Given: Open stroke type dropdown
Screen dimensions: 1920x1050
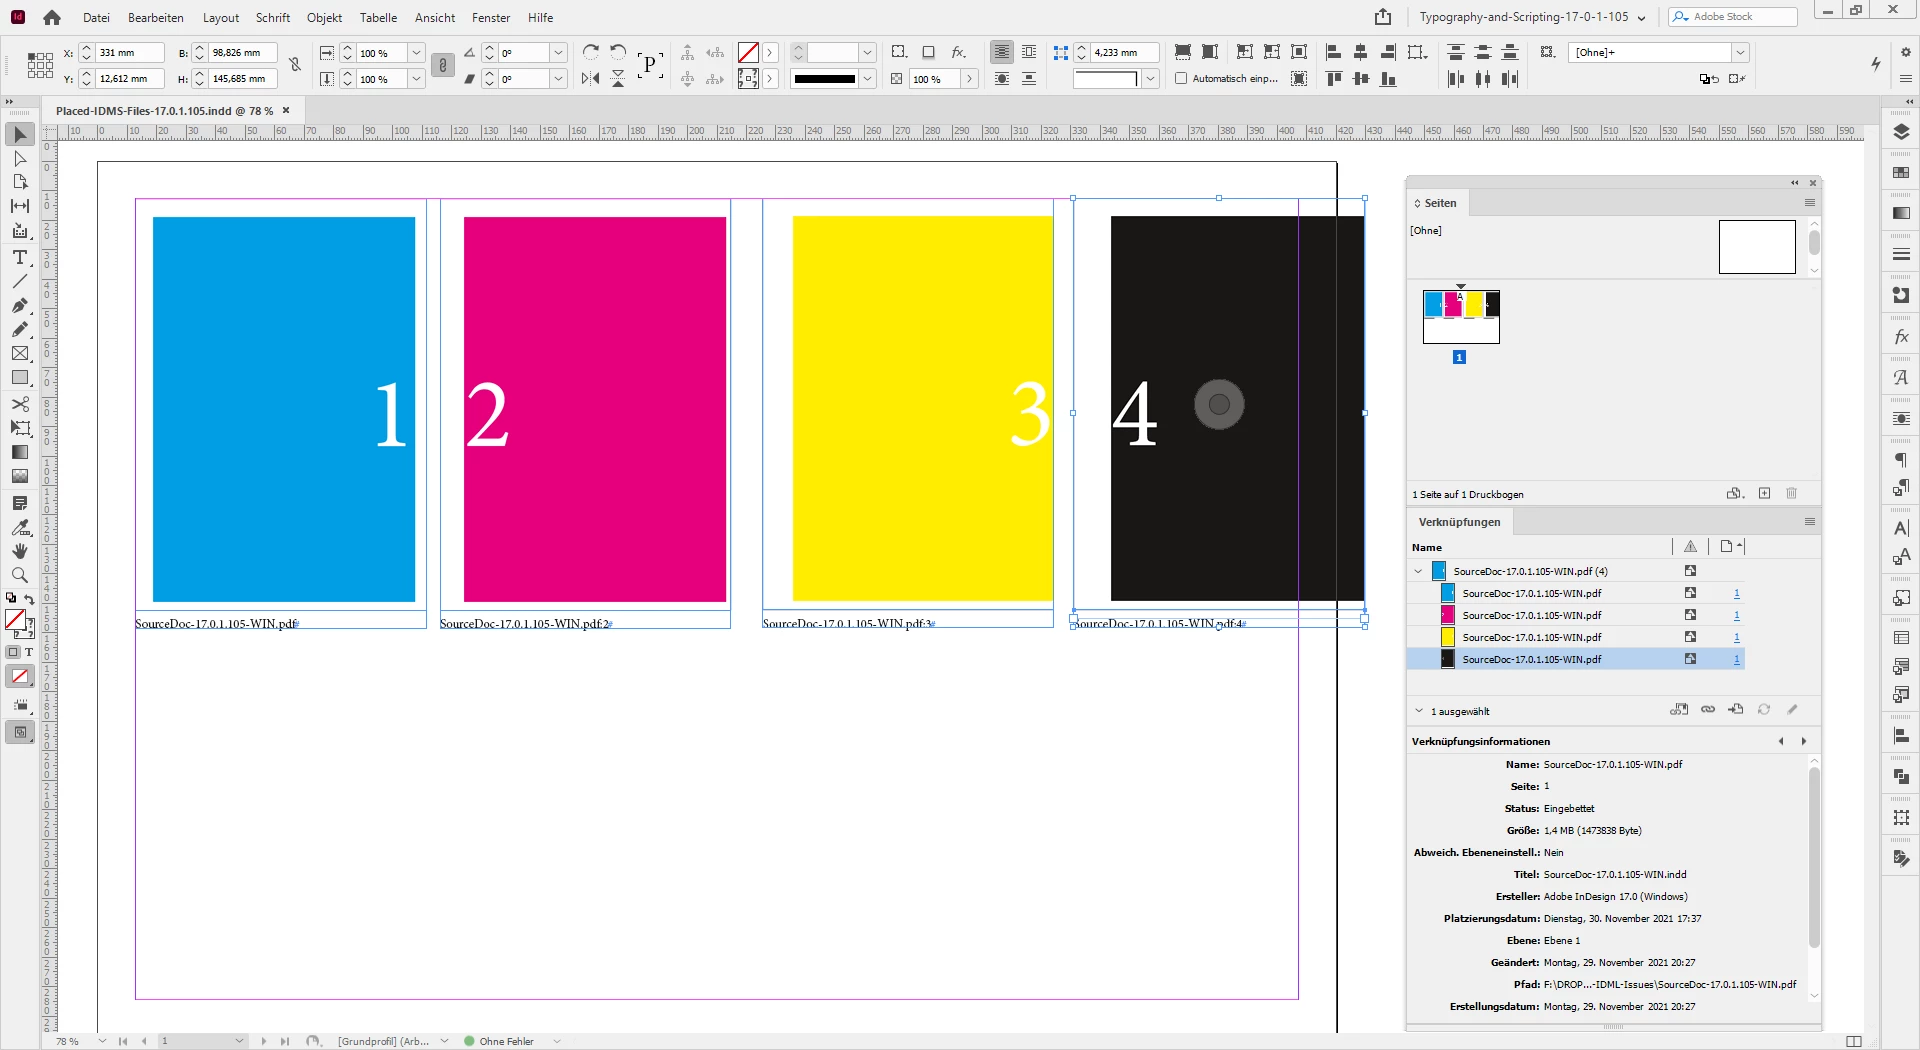Looking at the screenshot, I should [868, 78].
